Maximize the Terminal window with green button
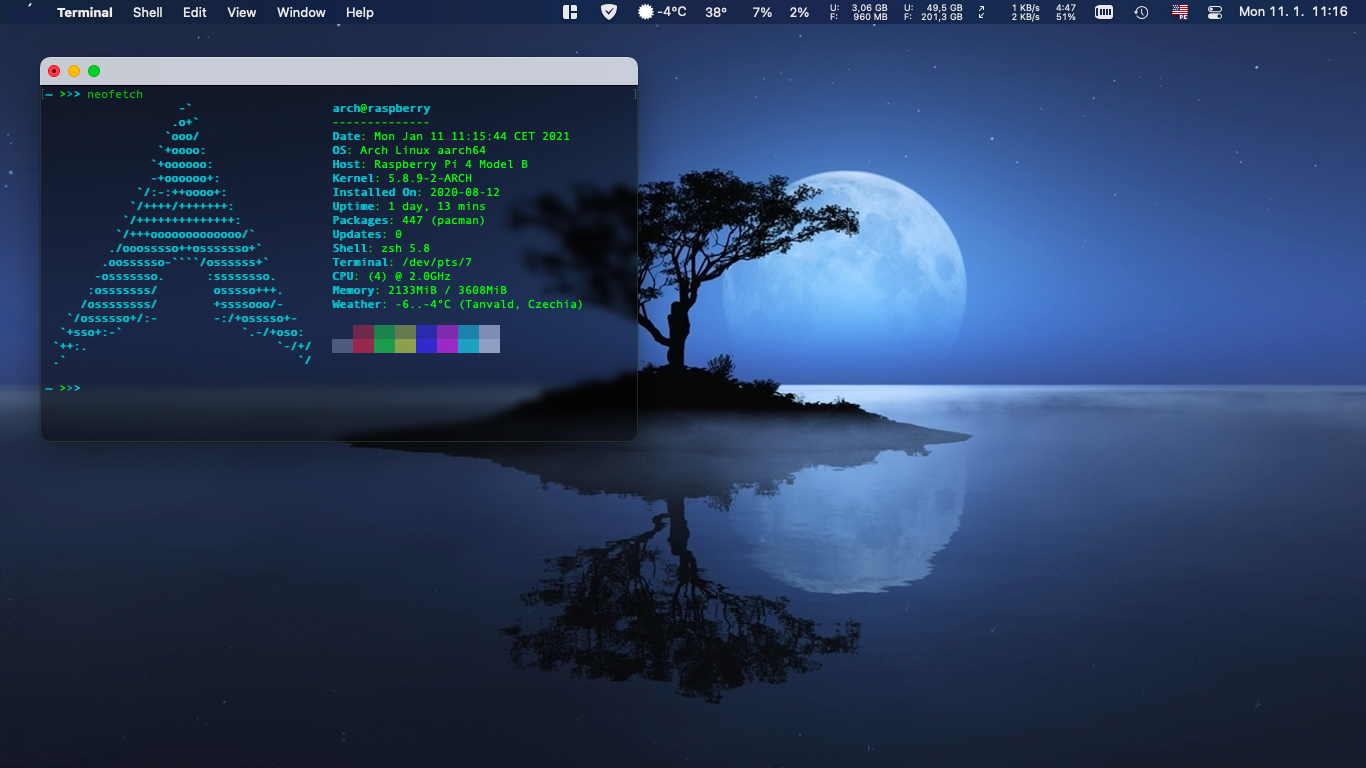The height and width of the screenshot is (768, 1366). coord(94,71)
